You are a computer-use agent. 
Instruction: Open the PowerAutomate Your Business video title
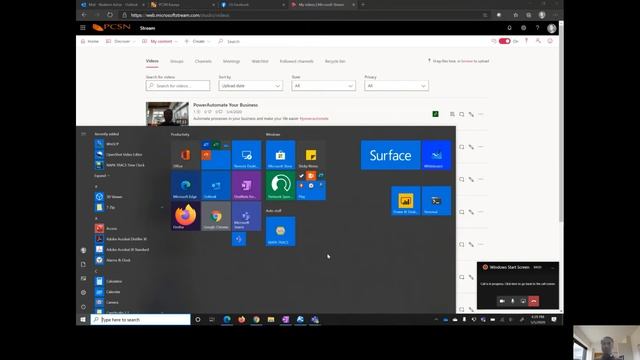pos(225,105)
